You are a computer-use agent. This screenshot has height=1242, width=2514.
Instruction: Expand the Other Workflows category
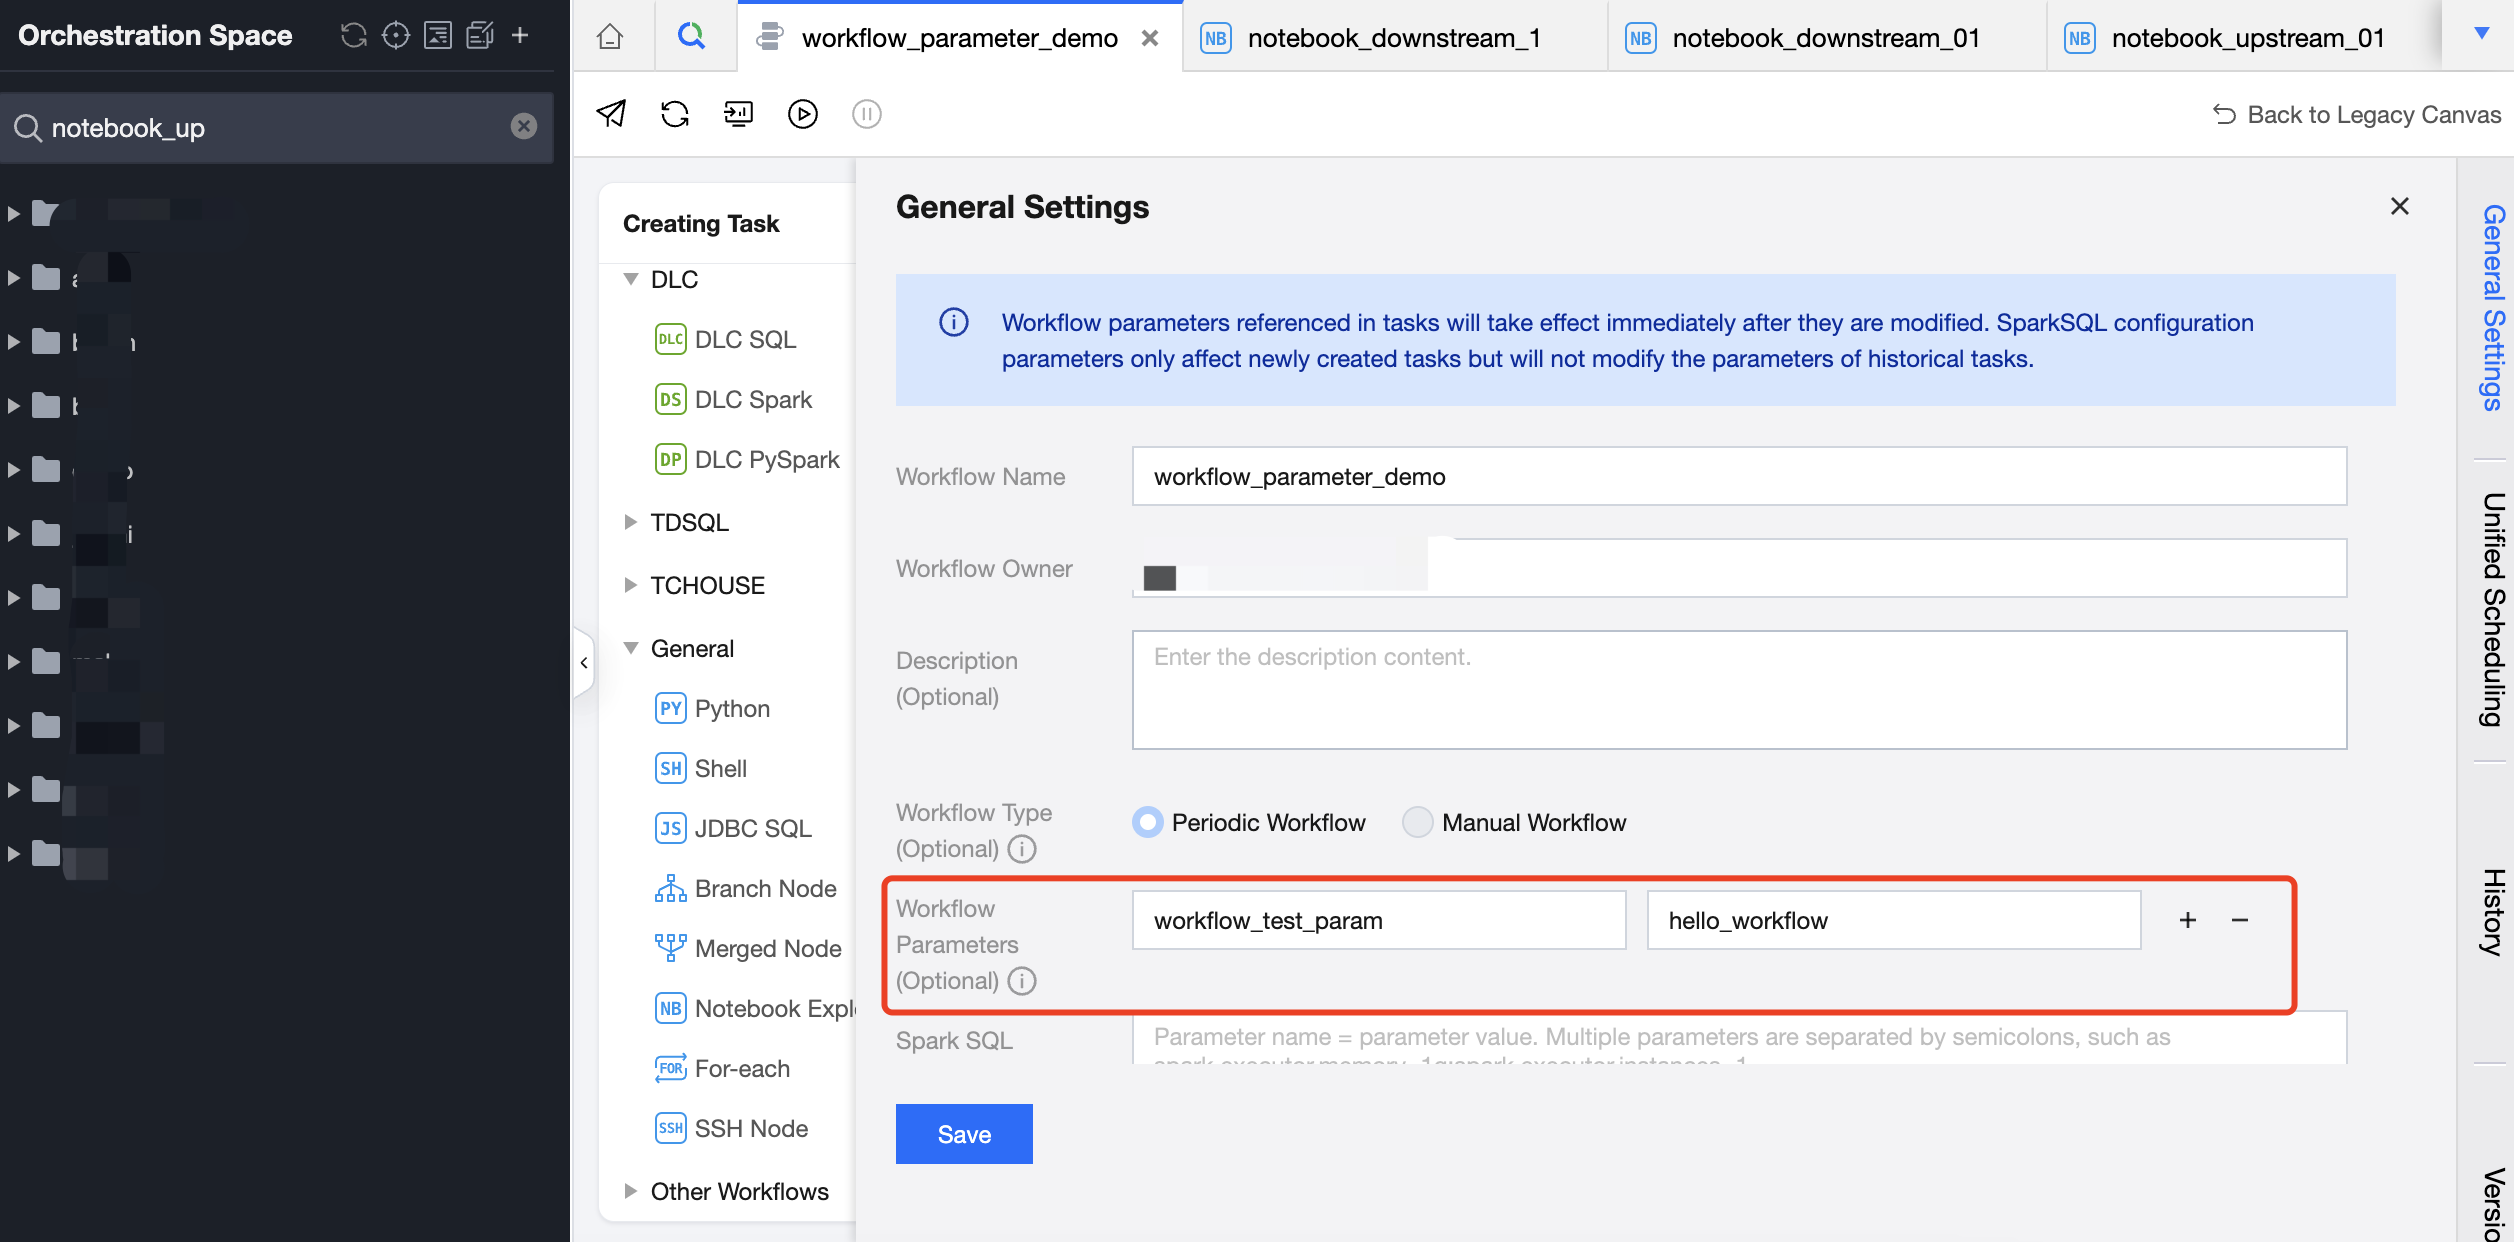coord(631,1191)
